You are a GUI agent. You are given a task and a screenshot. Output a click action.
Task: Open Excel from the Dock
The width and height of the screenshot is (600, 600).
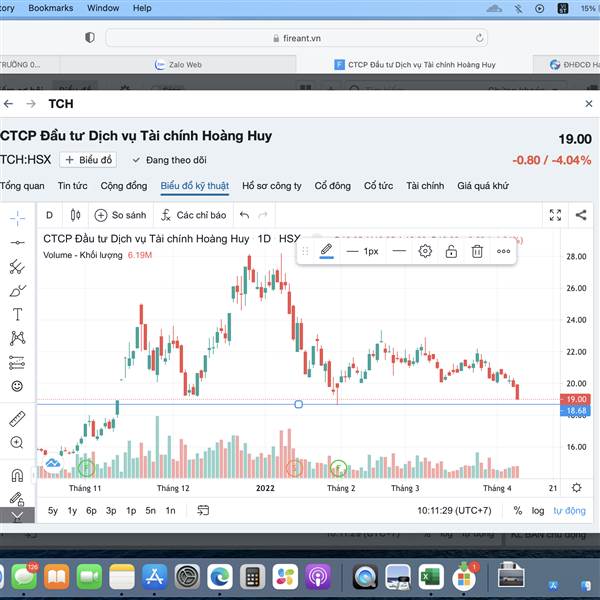click(x=430, y=577)
